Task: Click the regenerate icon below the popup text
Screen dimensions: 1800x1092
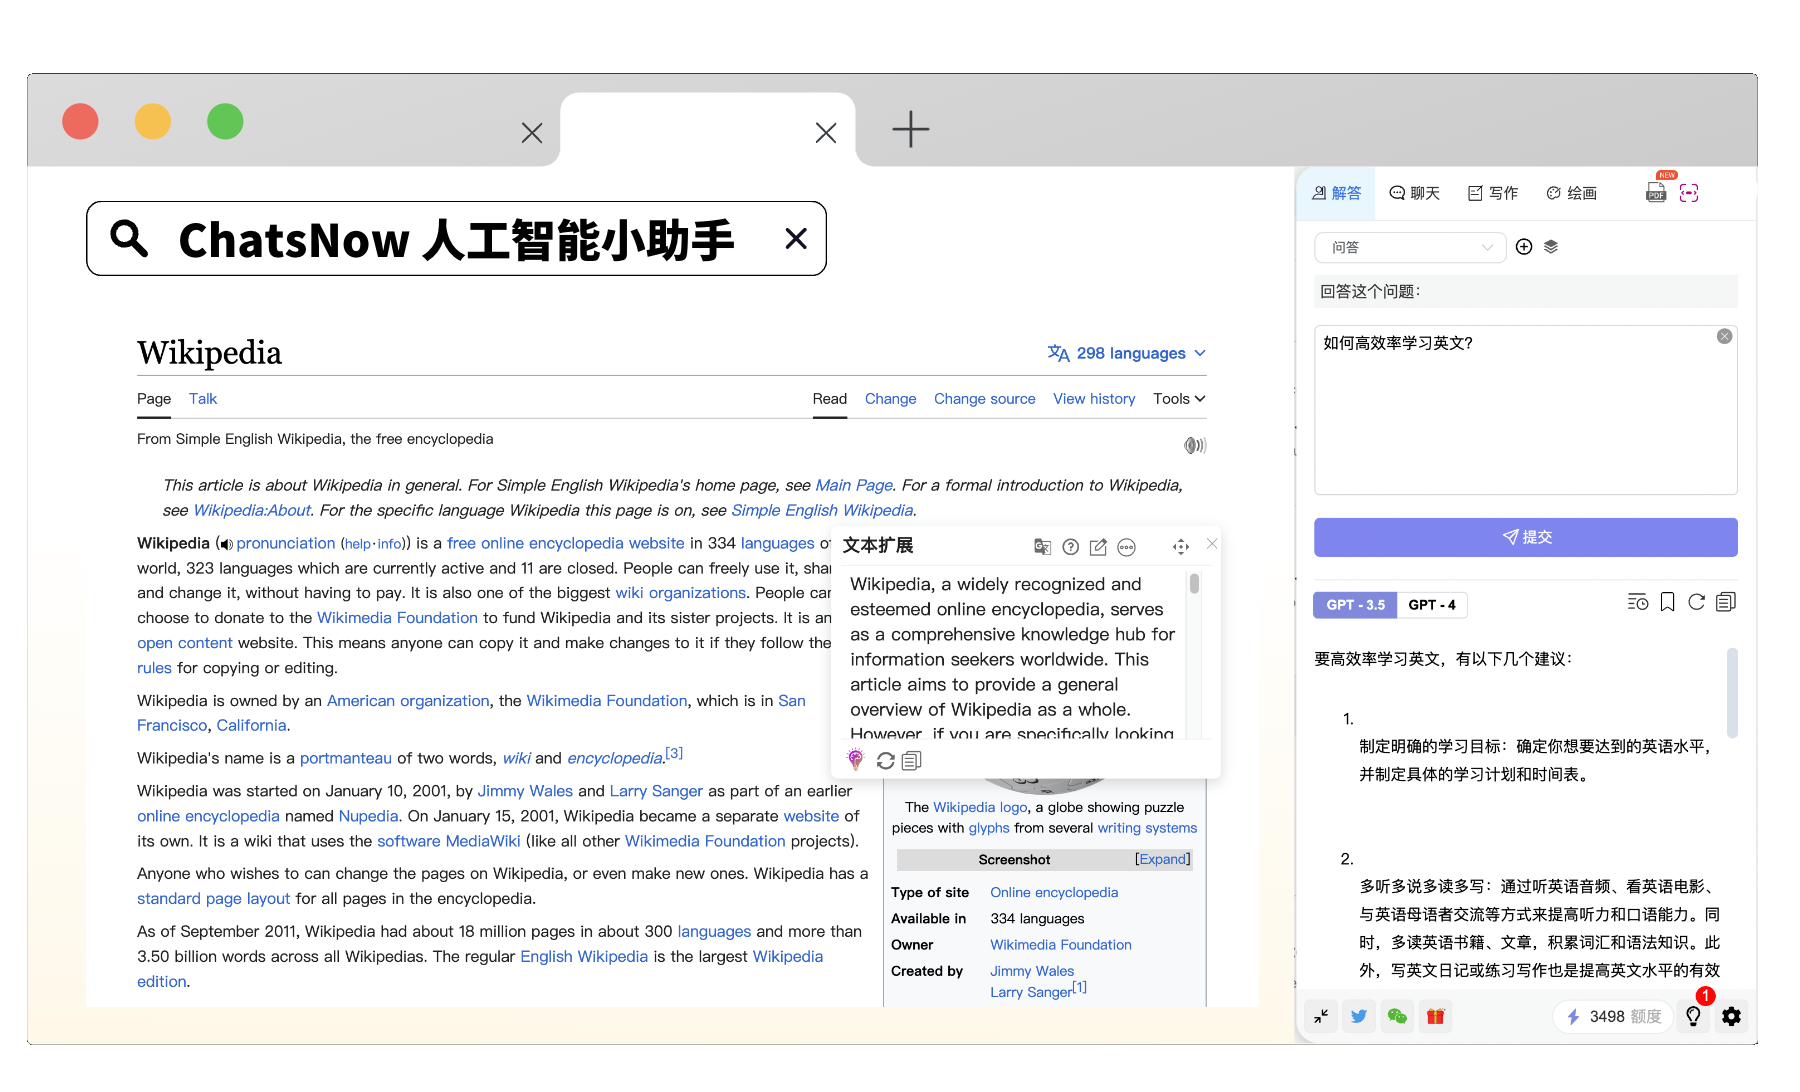Action: click(885, 761)
